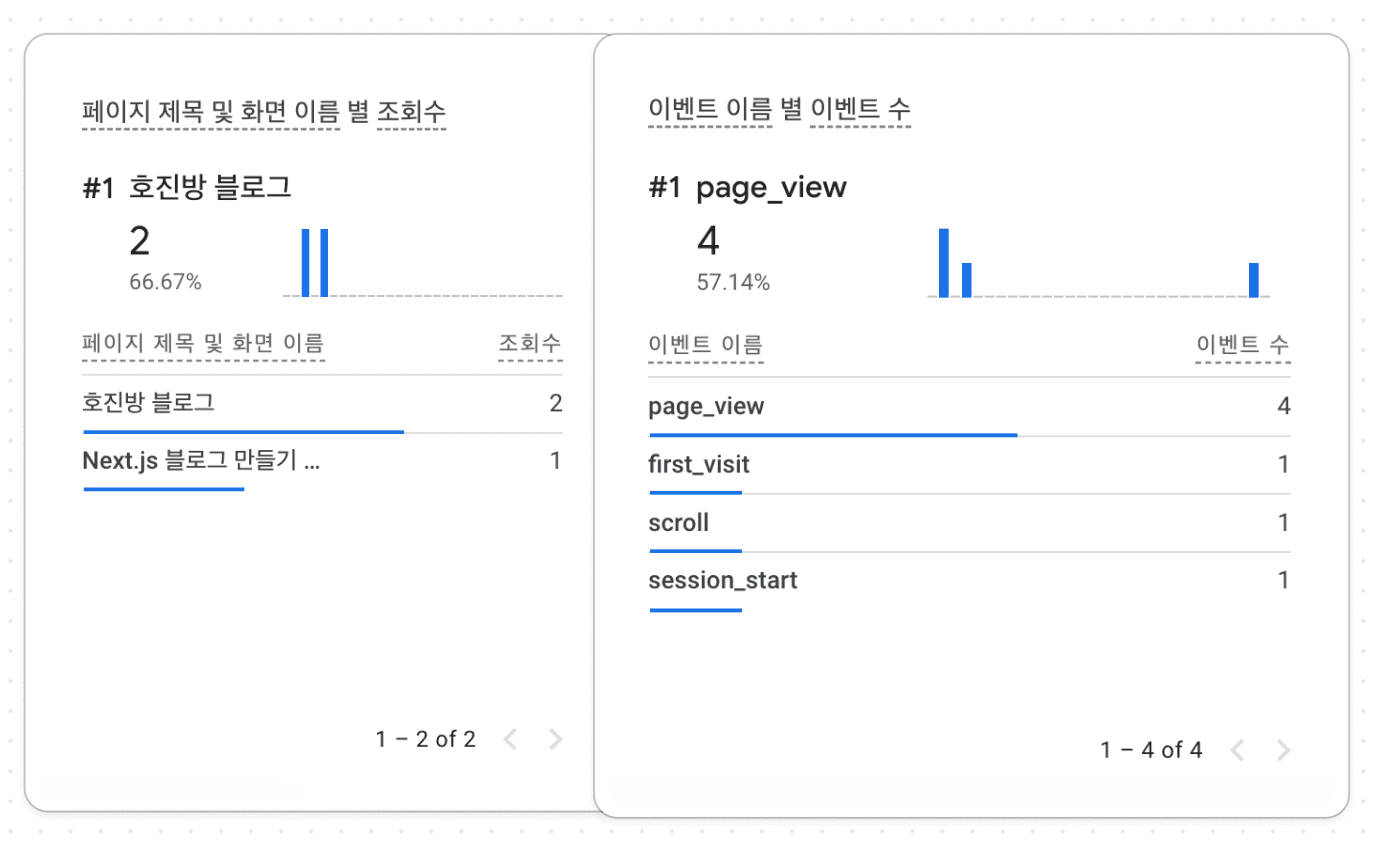Viewport: 1380px width, 844px height.
Task: Click the '#1 page_view' heading
Action: tap(747, 187)
